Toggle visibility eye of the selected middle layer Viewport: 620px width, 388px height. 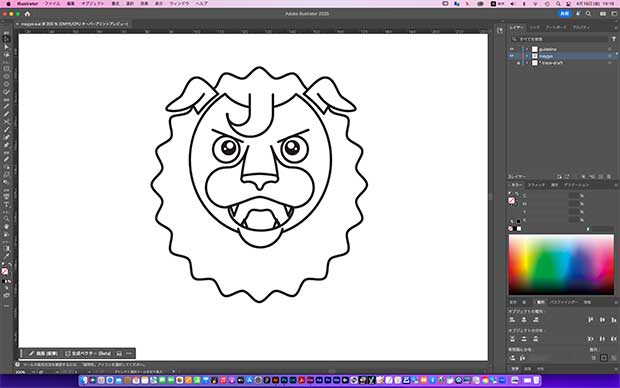click(512, 56)
